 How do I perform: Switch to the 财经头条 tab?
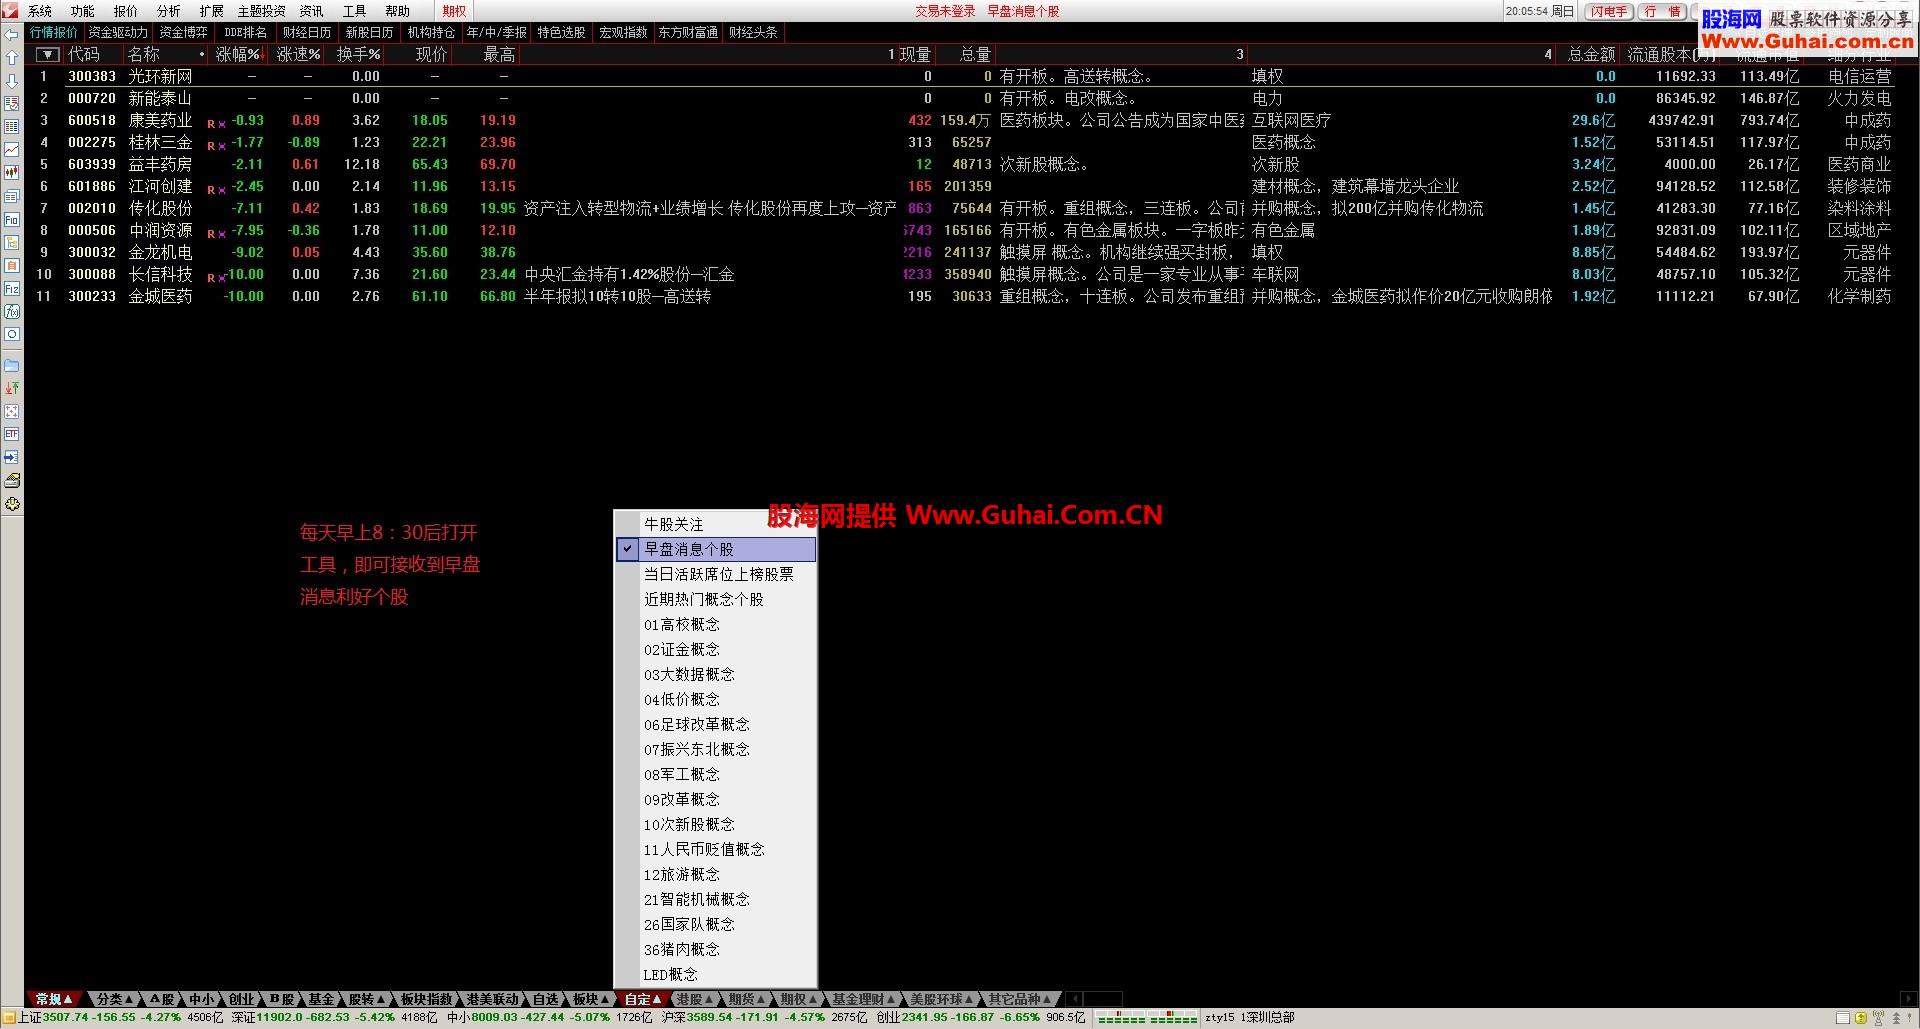click(753, 33)
